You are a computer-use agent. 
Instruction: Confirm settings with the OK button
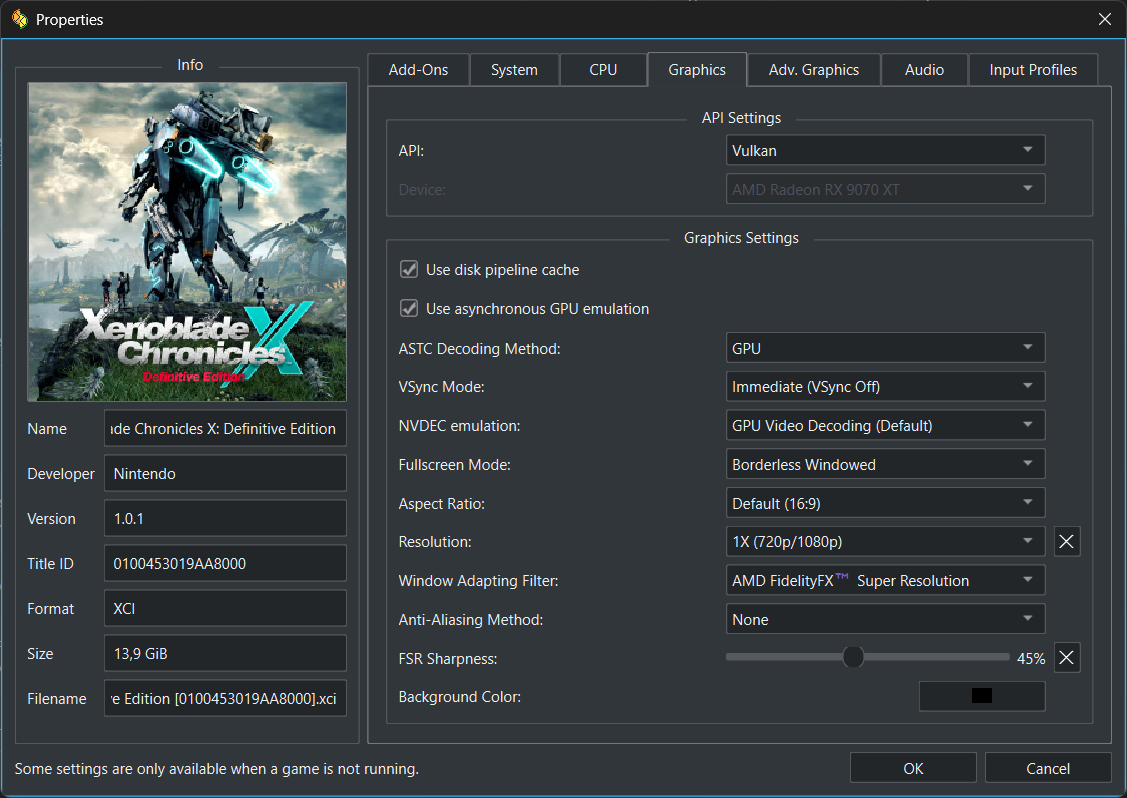coord(913,769)
